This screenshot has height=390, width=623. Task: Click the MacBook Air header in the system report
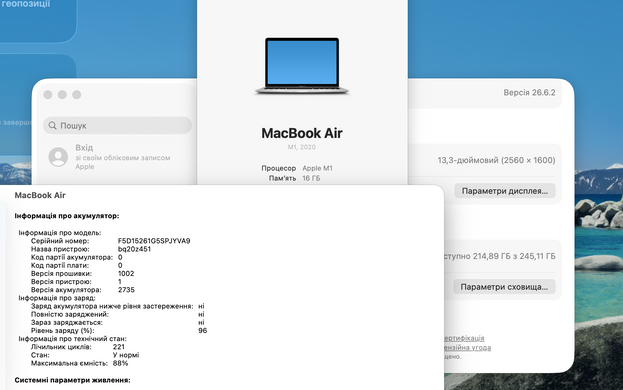(x=40, y=195)
